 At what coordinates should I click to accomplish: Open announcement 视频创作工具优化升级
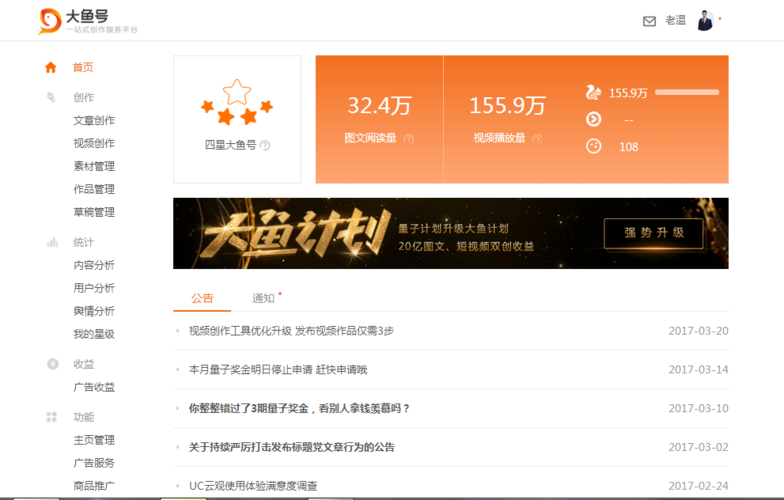coord(291,331)
